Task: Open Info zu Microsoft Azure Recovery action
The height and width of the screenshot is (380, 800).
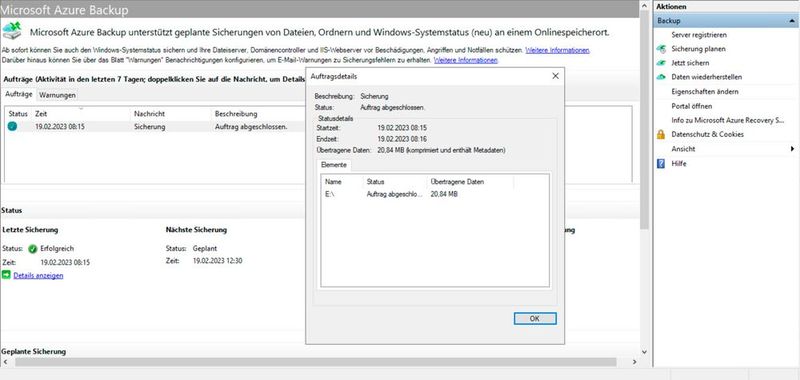Action: coord(728,120)
